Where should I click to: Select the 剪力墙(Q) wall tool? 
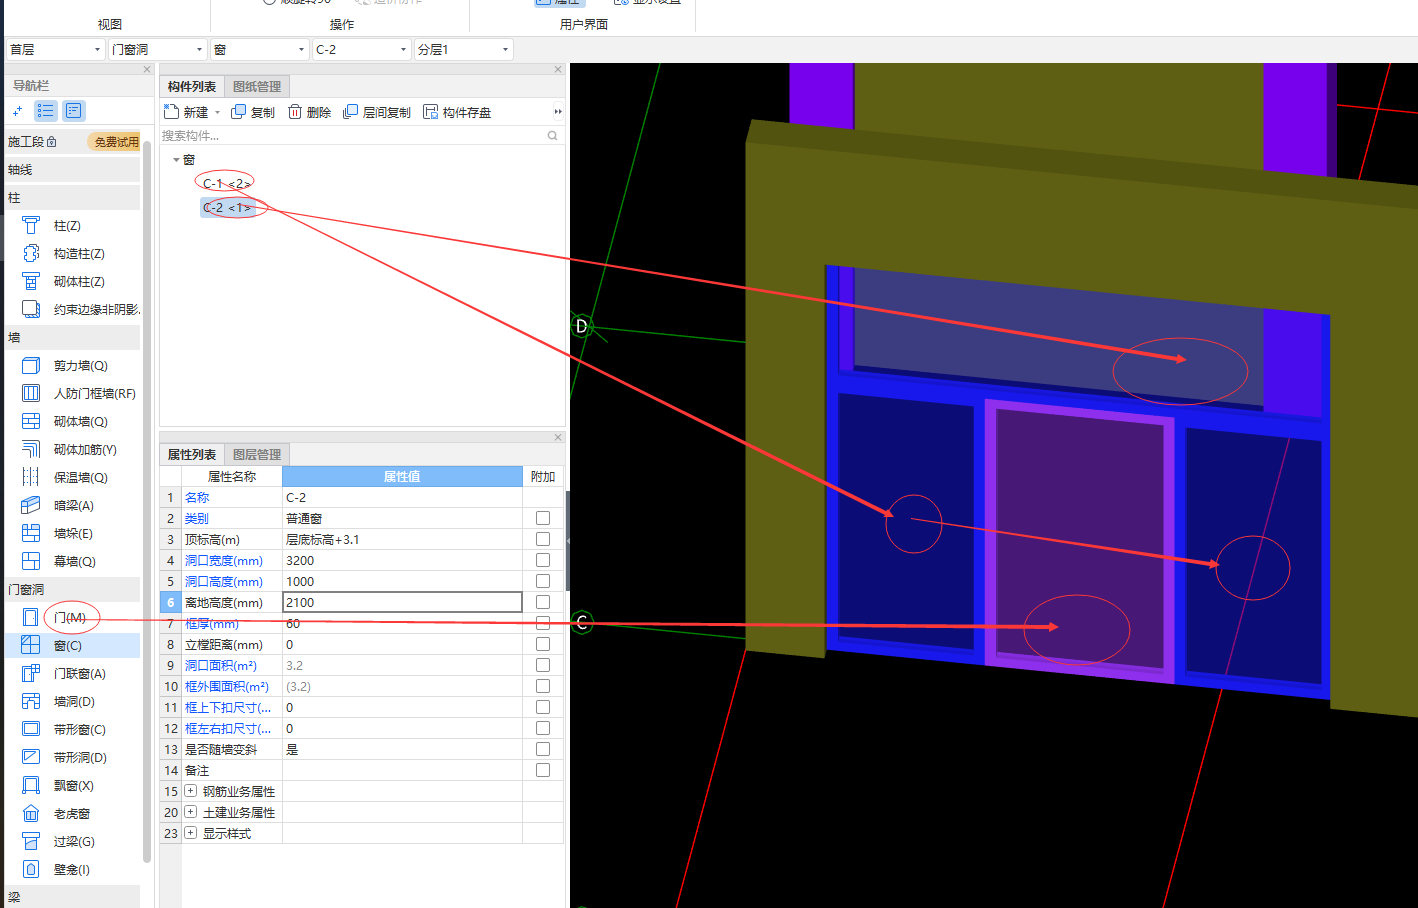coord(80,366)
